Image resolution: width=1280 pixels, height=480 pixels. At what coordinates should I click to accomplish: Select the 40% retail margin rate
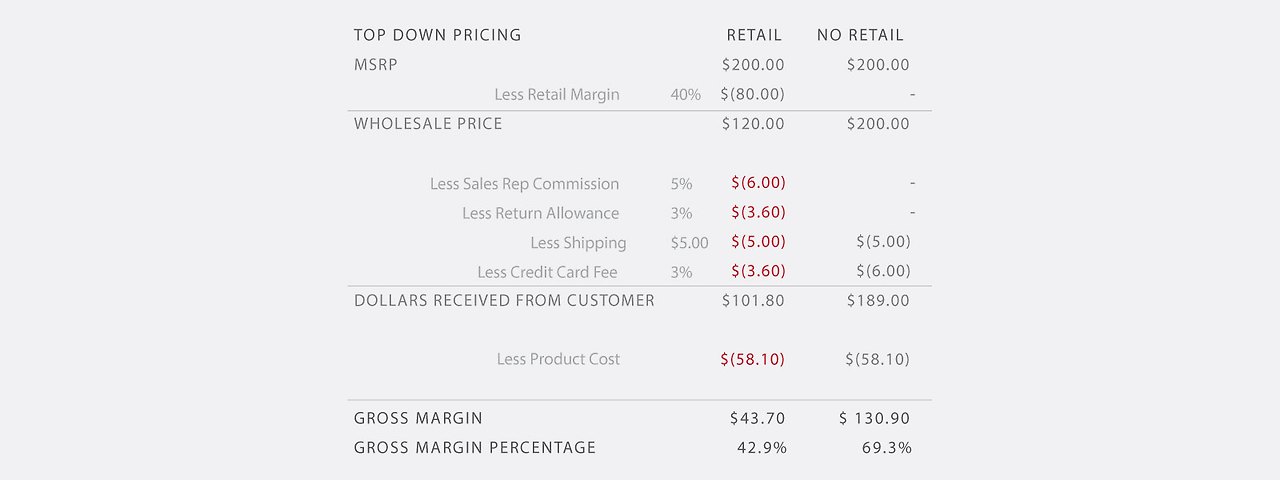coord(686,95)
